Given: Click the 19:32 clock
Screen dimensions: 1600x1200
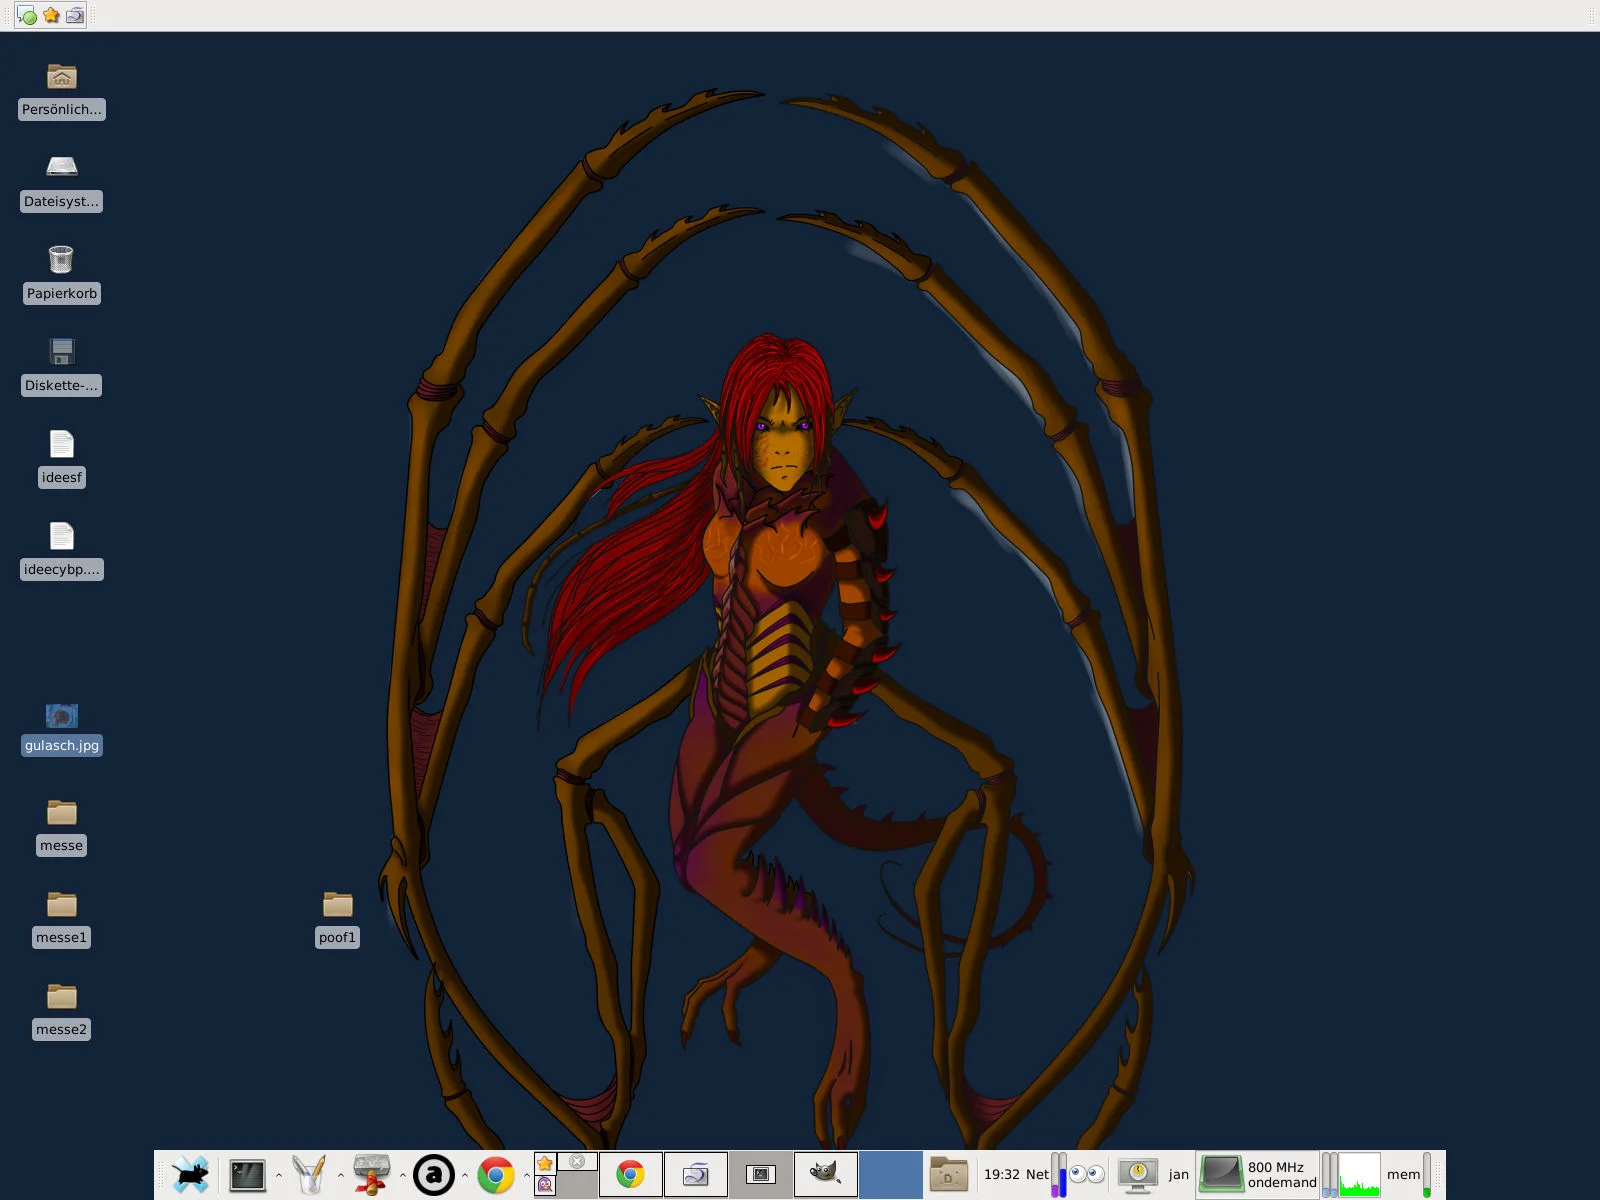Looking at the screenshot, I should [1002, 1175].
